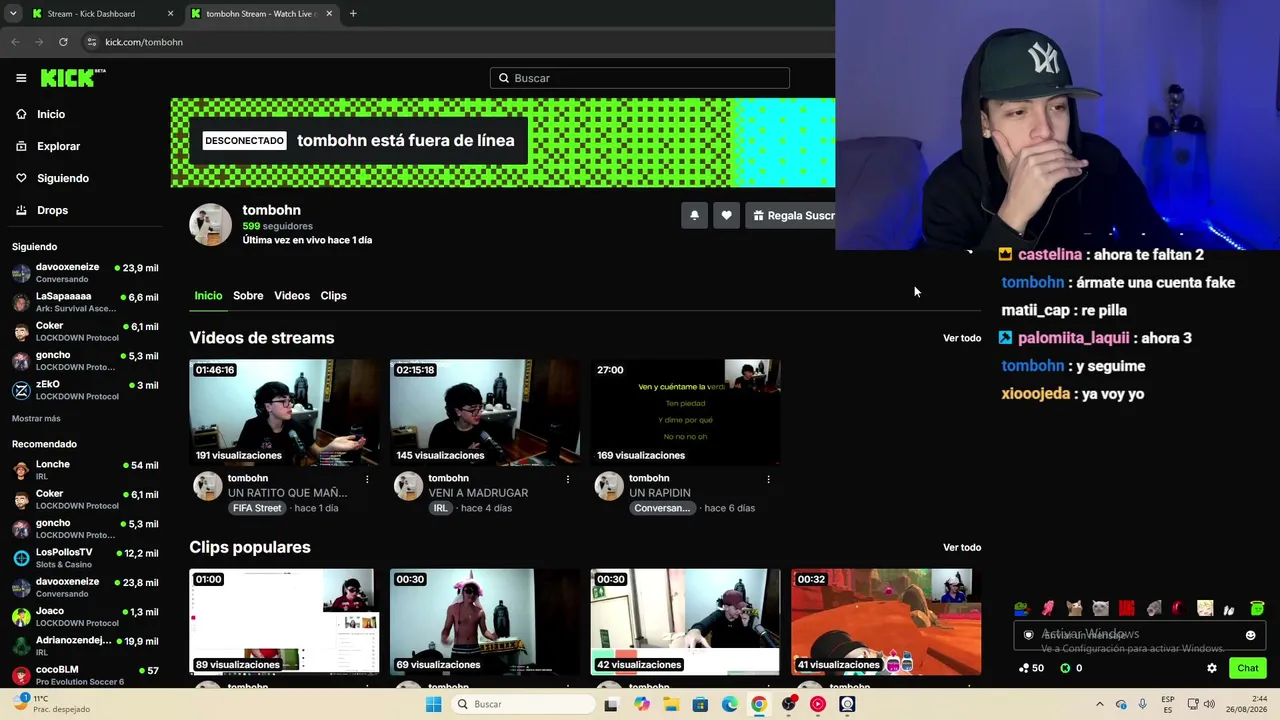Click the Regala Suscripciones gift button

coord(791,215)
